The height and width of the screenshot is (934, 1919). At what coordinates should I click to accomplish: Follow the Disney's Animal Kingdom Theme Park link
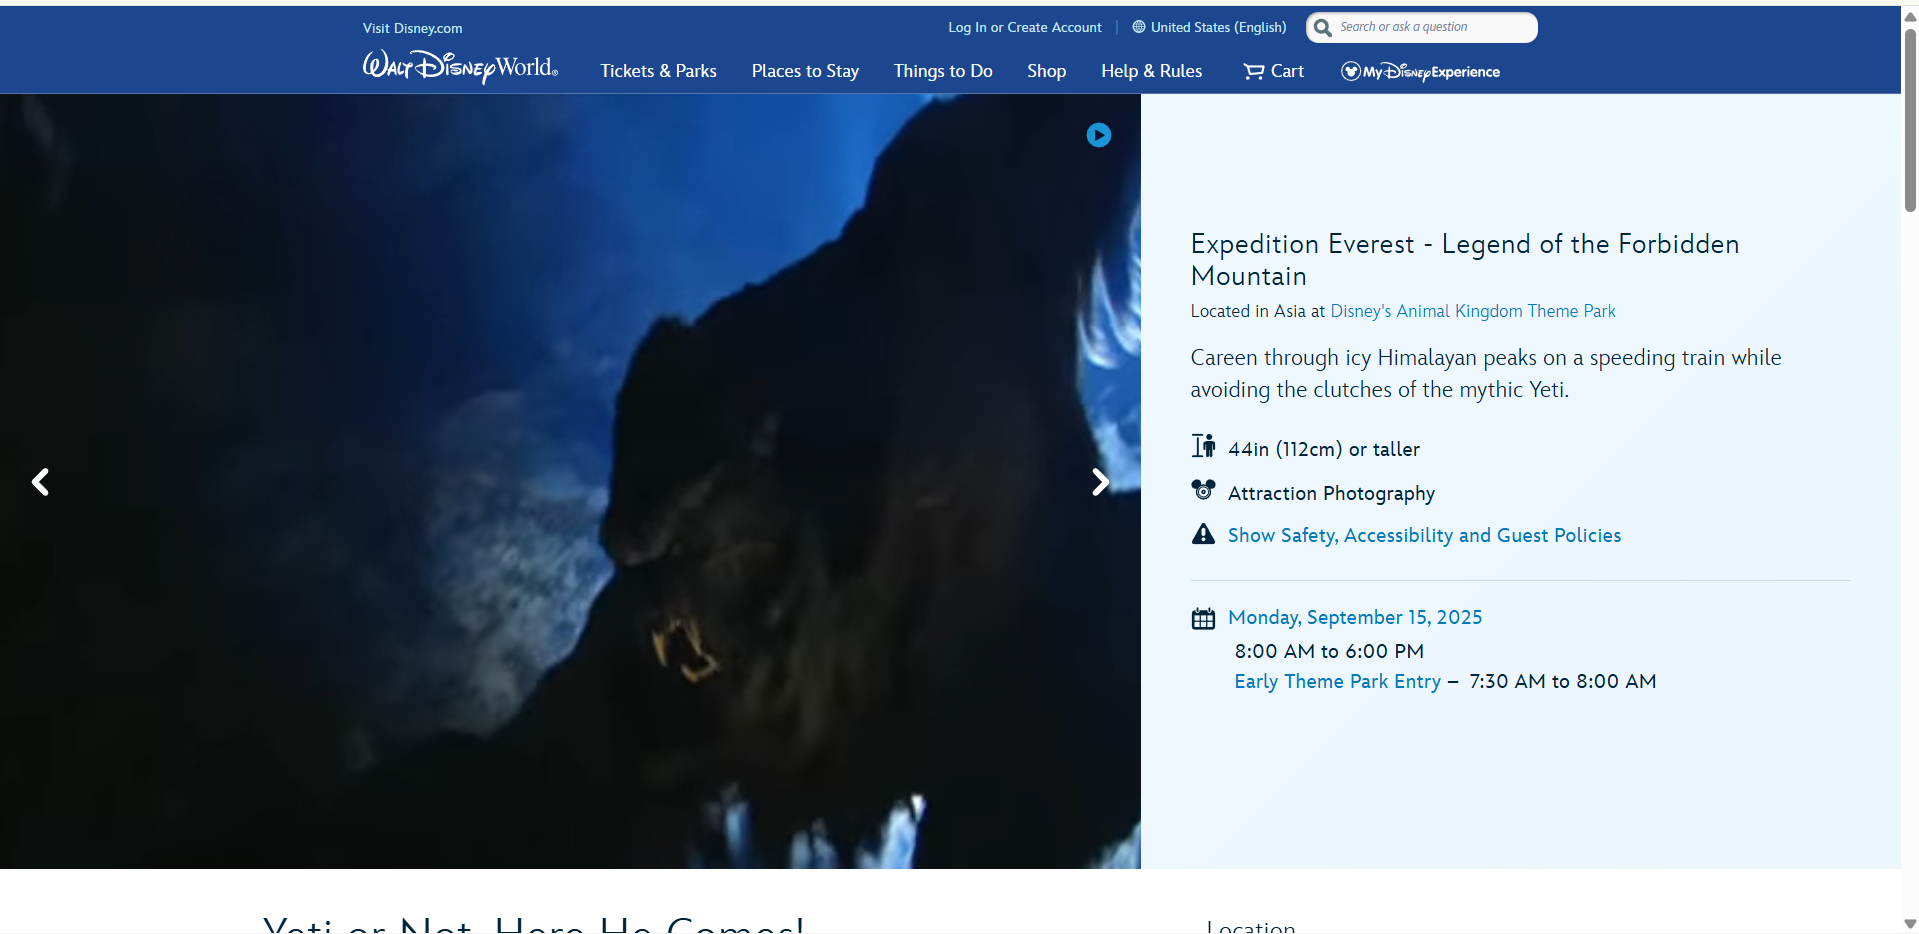tap(1472, 312)
